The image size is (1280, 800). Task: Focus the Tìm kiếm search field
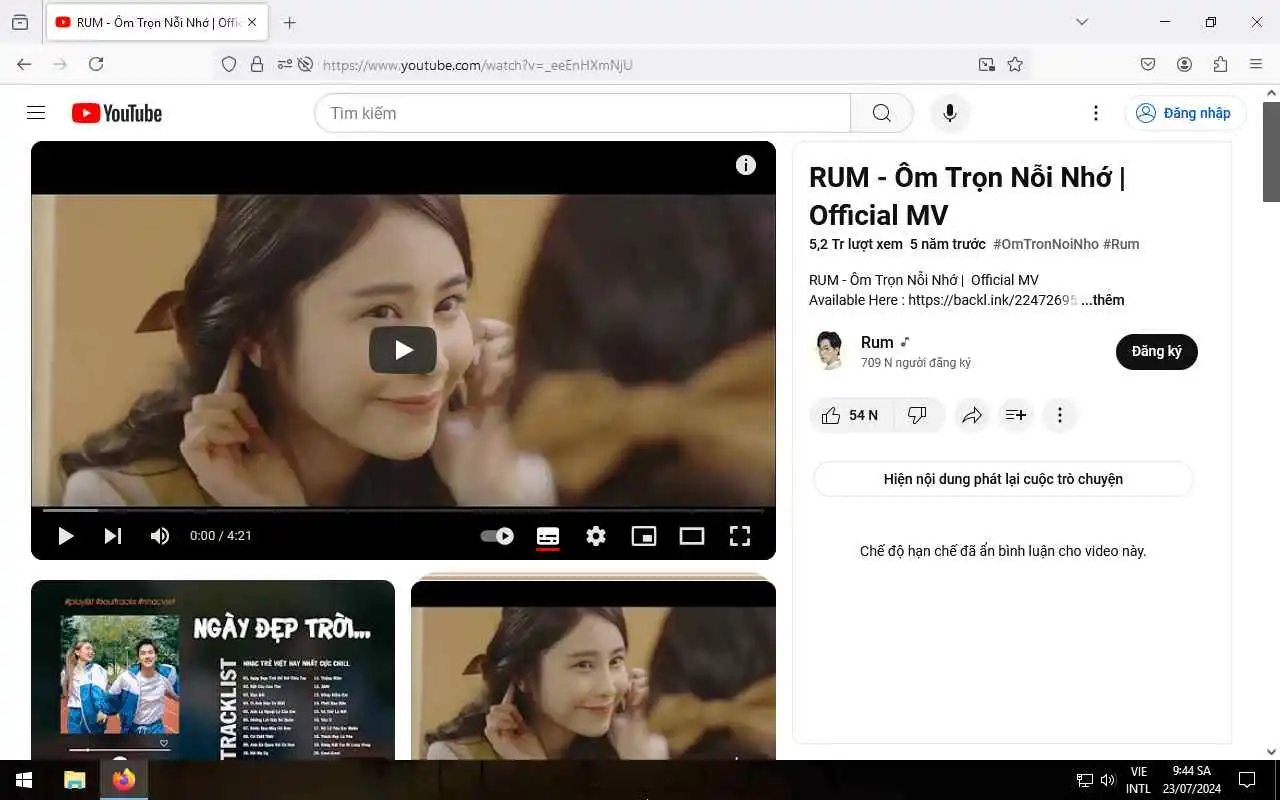coord(583,113)
